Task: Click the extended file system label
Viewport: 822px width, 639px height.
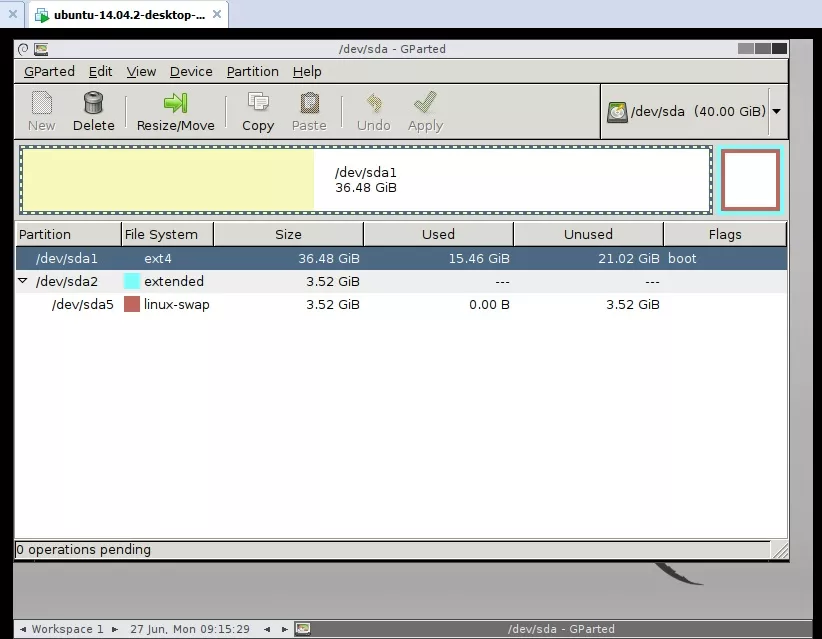Action: pos(174,281)
